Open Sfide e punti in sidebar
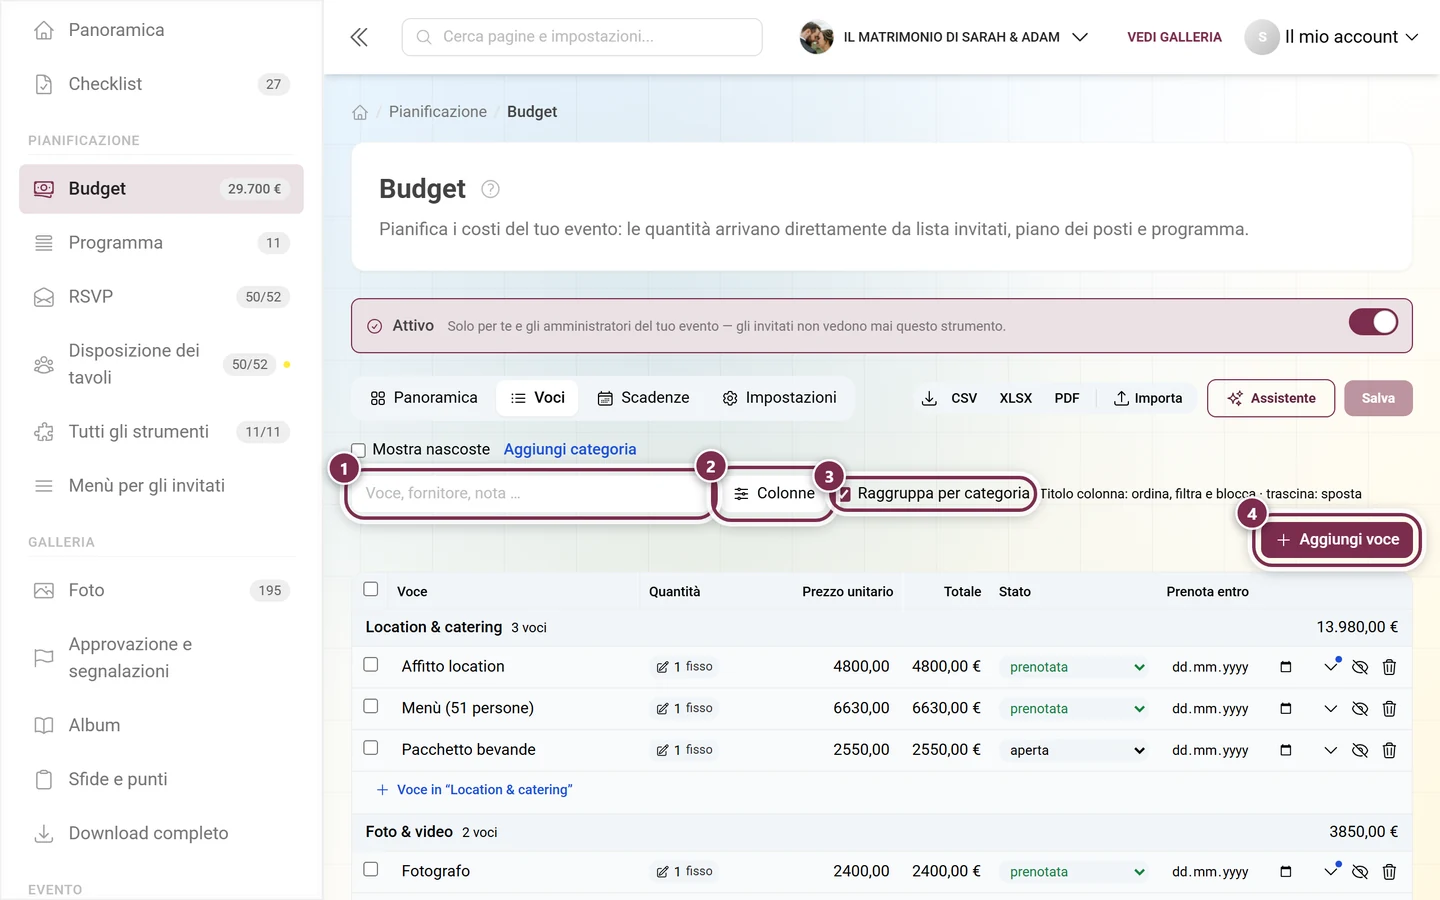Screen dimensions: 1440x900 tap(161, 779)
